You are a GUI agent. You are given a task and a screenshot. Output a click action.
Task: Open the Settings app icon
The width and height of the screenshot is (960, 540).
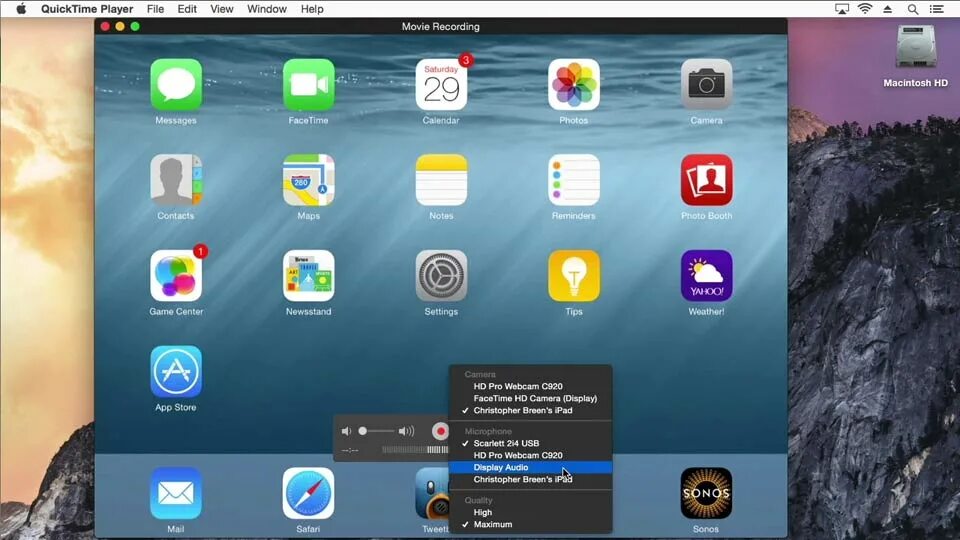pyautogui.click(x=441, y=276)
